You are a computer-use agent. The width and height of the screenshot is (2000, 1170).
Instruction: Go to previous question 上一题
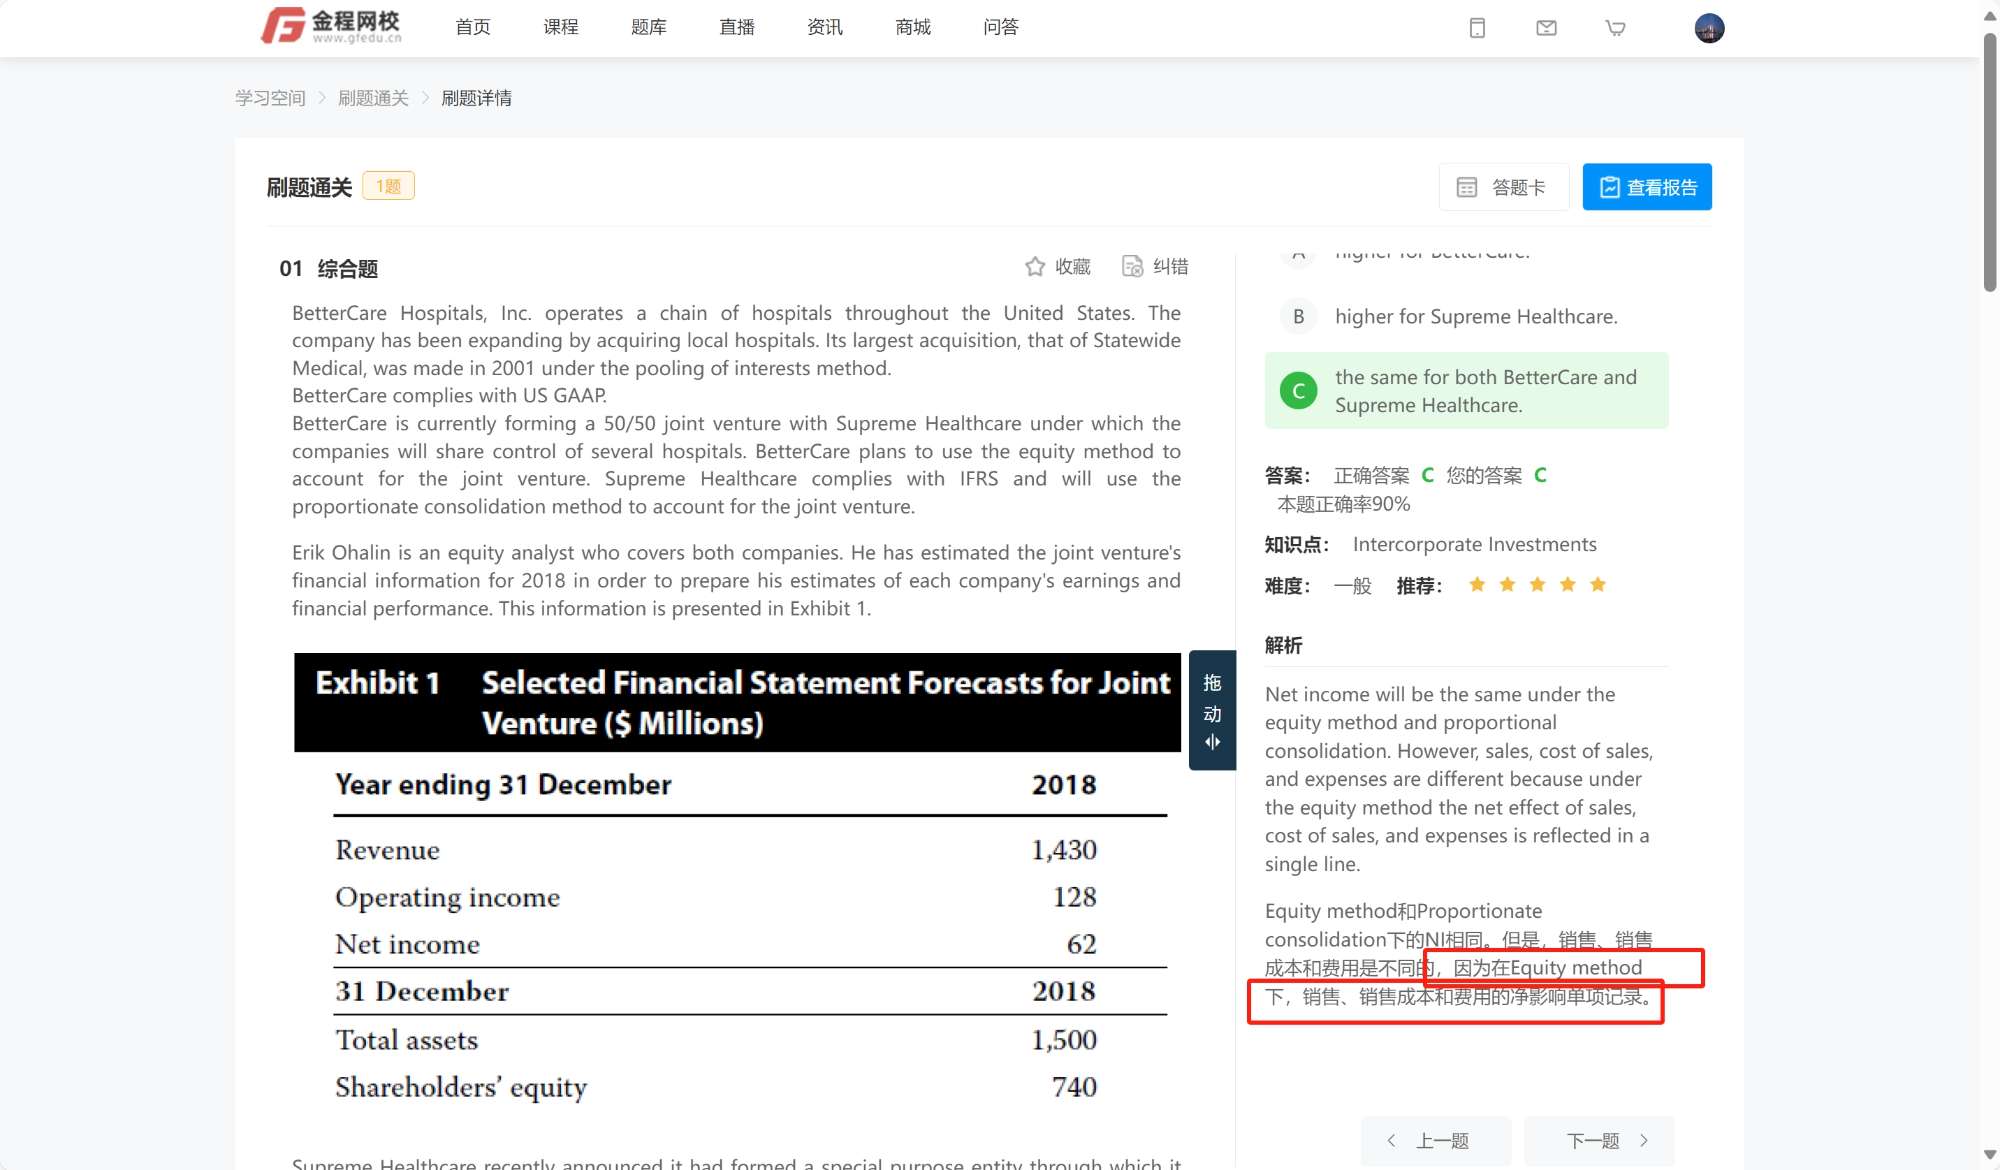[1435, 1141]
